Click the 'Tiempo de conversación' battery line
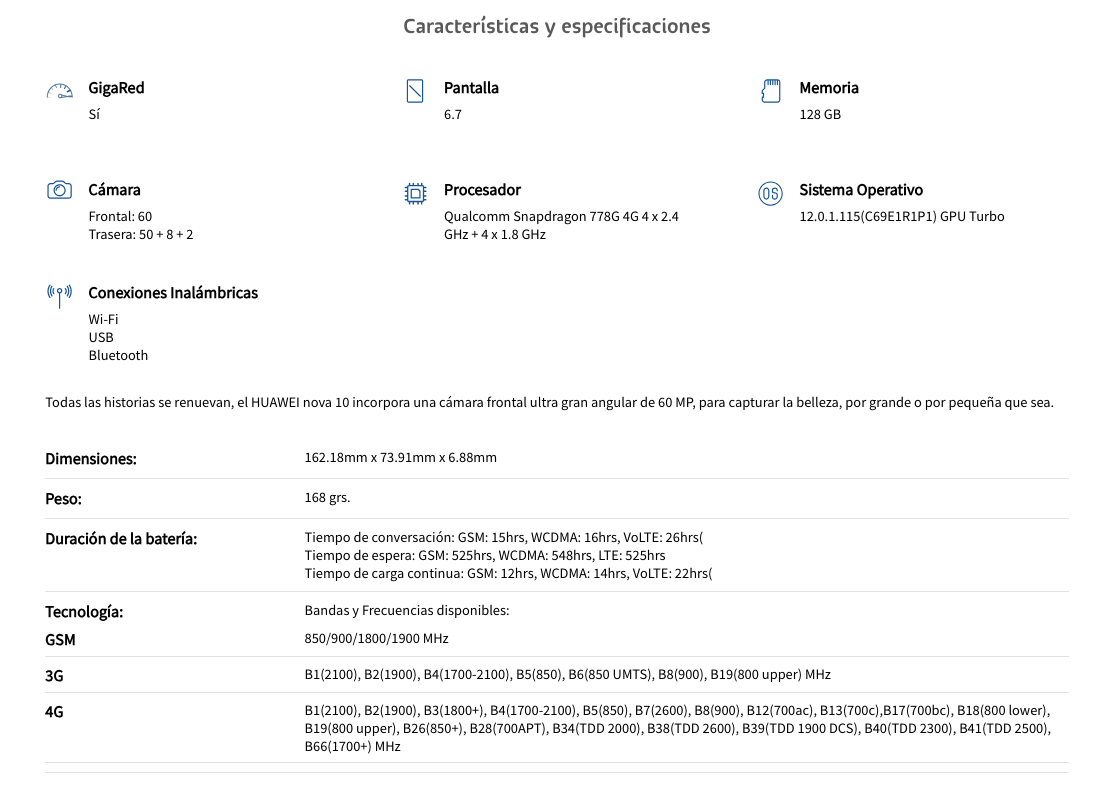 504,538
